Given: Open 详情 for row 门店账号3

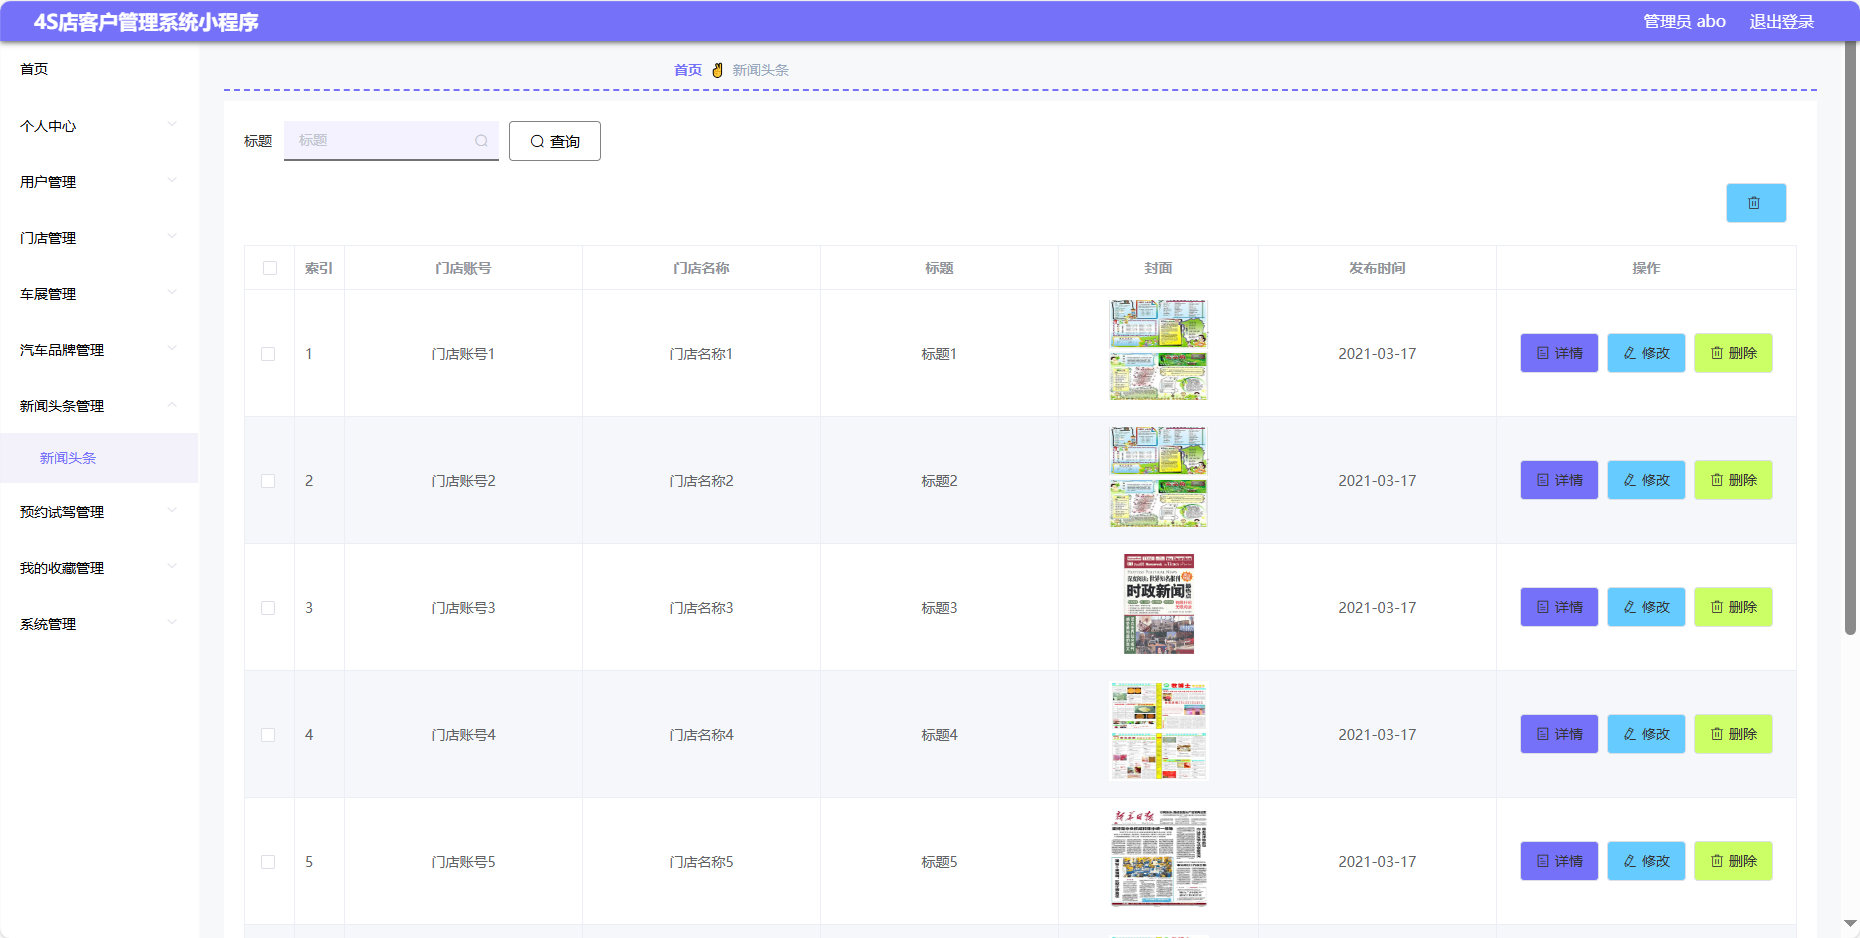Looking at the screenshot, I should point(1559,607).
